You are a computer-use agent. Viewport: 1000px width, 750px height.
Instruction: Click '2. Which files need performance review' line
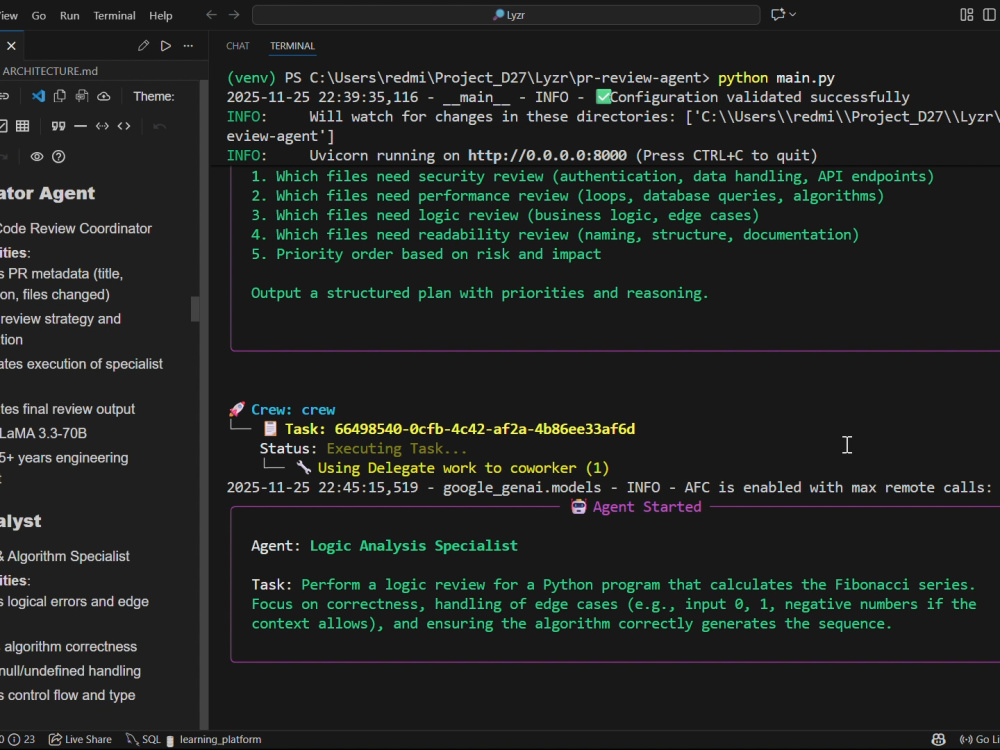pos(568,196)
